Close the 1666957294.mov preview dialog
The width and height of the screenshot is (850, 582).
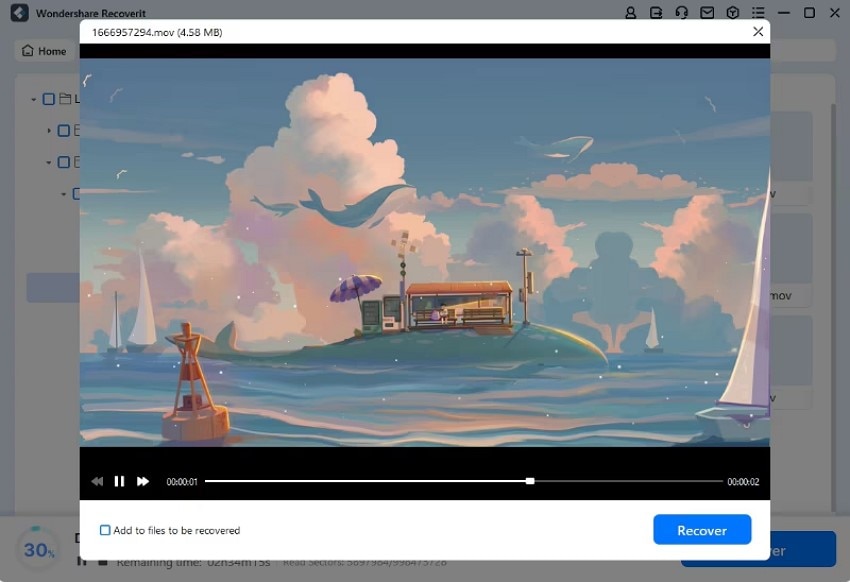pyautogui.click(x=758, y=32)
